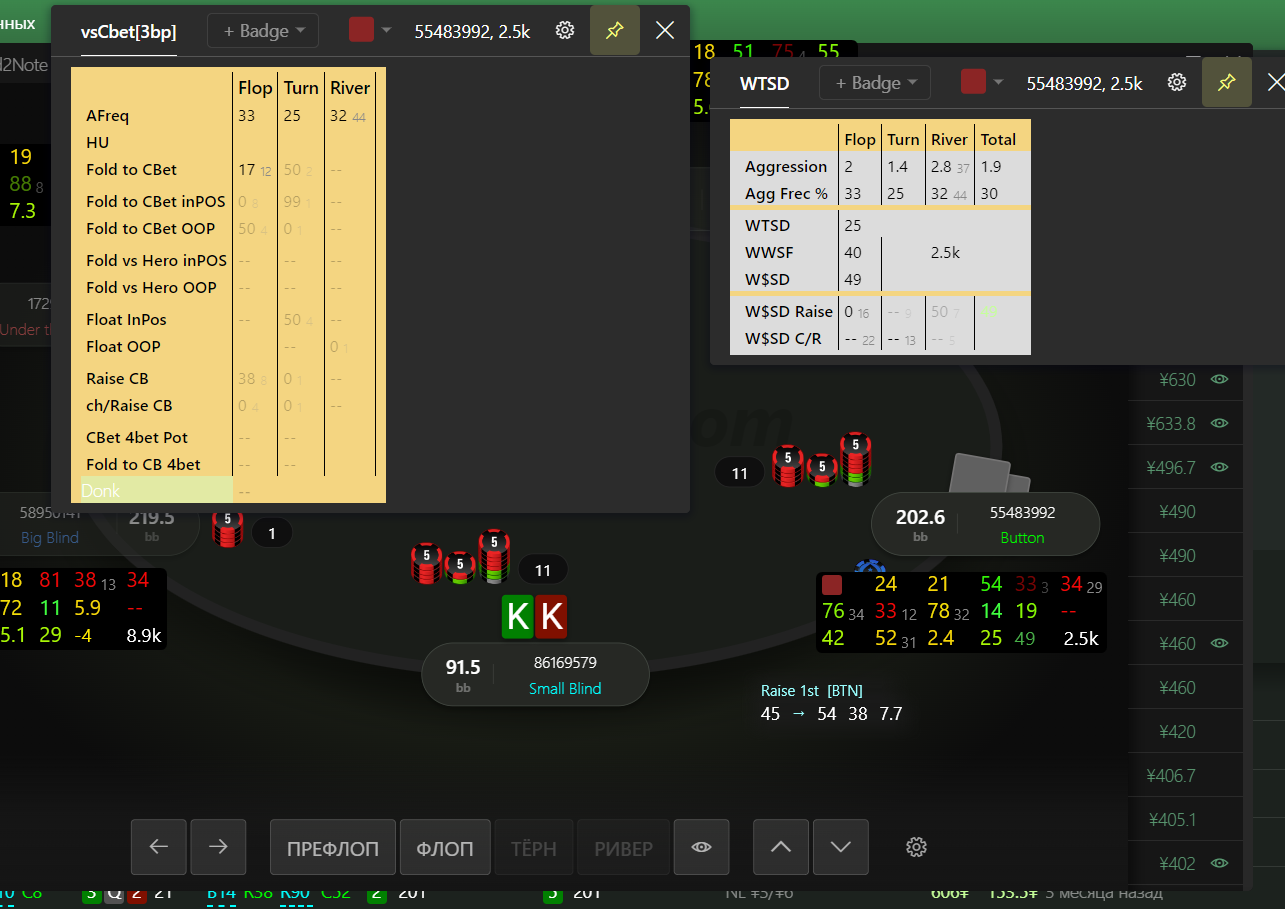
Task: Click Raise 1st [BTN] stat label
Action: tap(811, 690)
